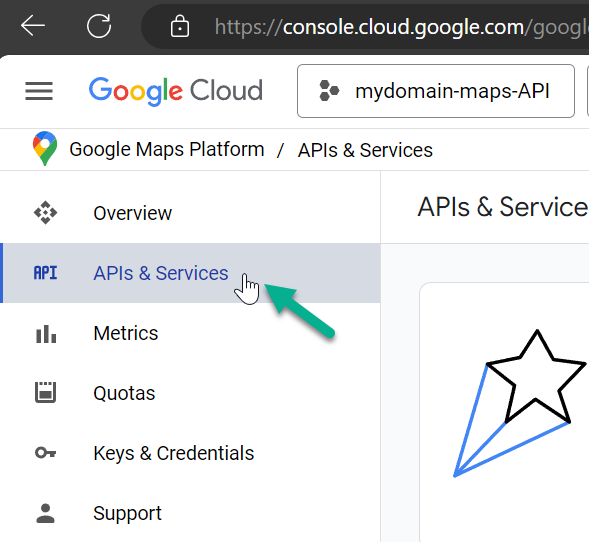The image size is (589, 542).
Task: Open Overview in the sidebar
Action: (x=190, y=213)
